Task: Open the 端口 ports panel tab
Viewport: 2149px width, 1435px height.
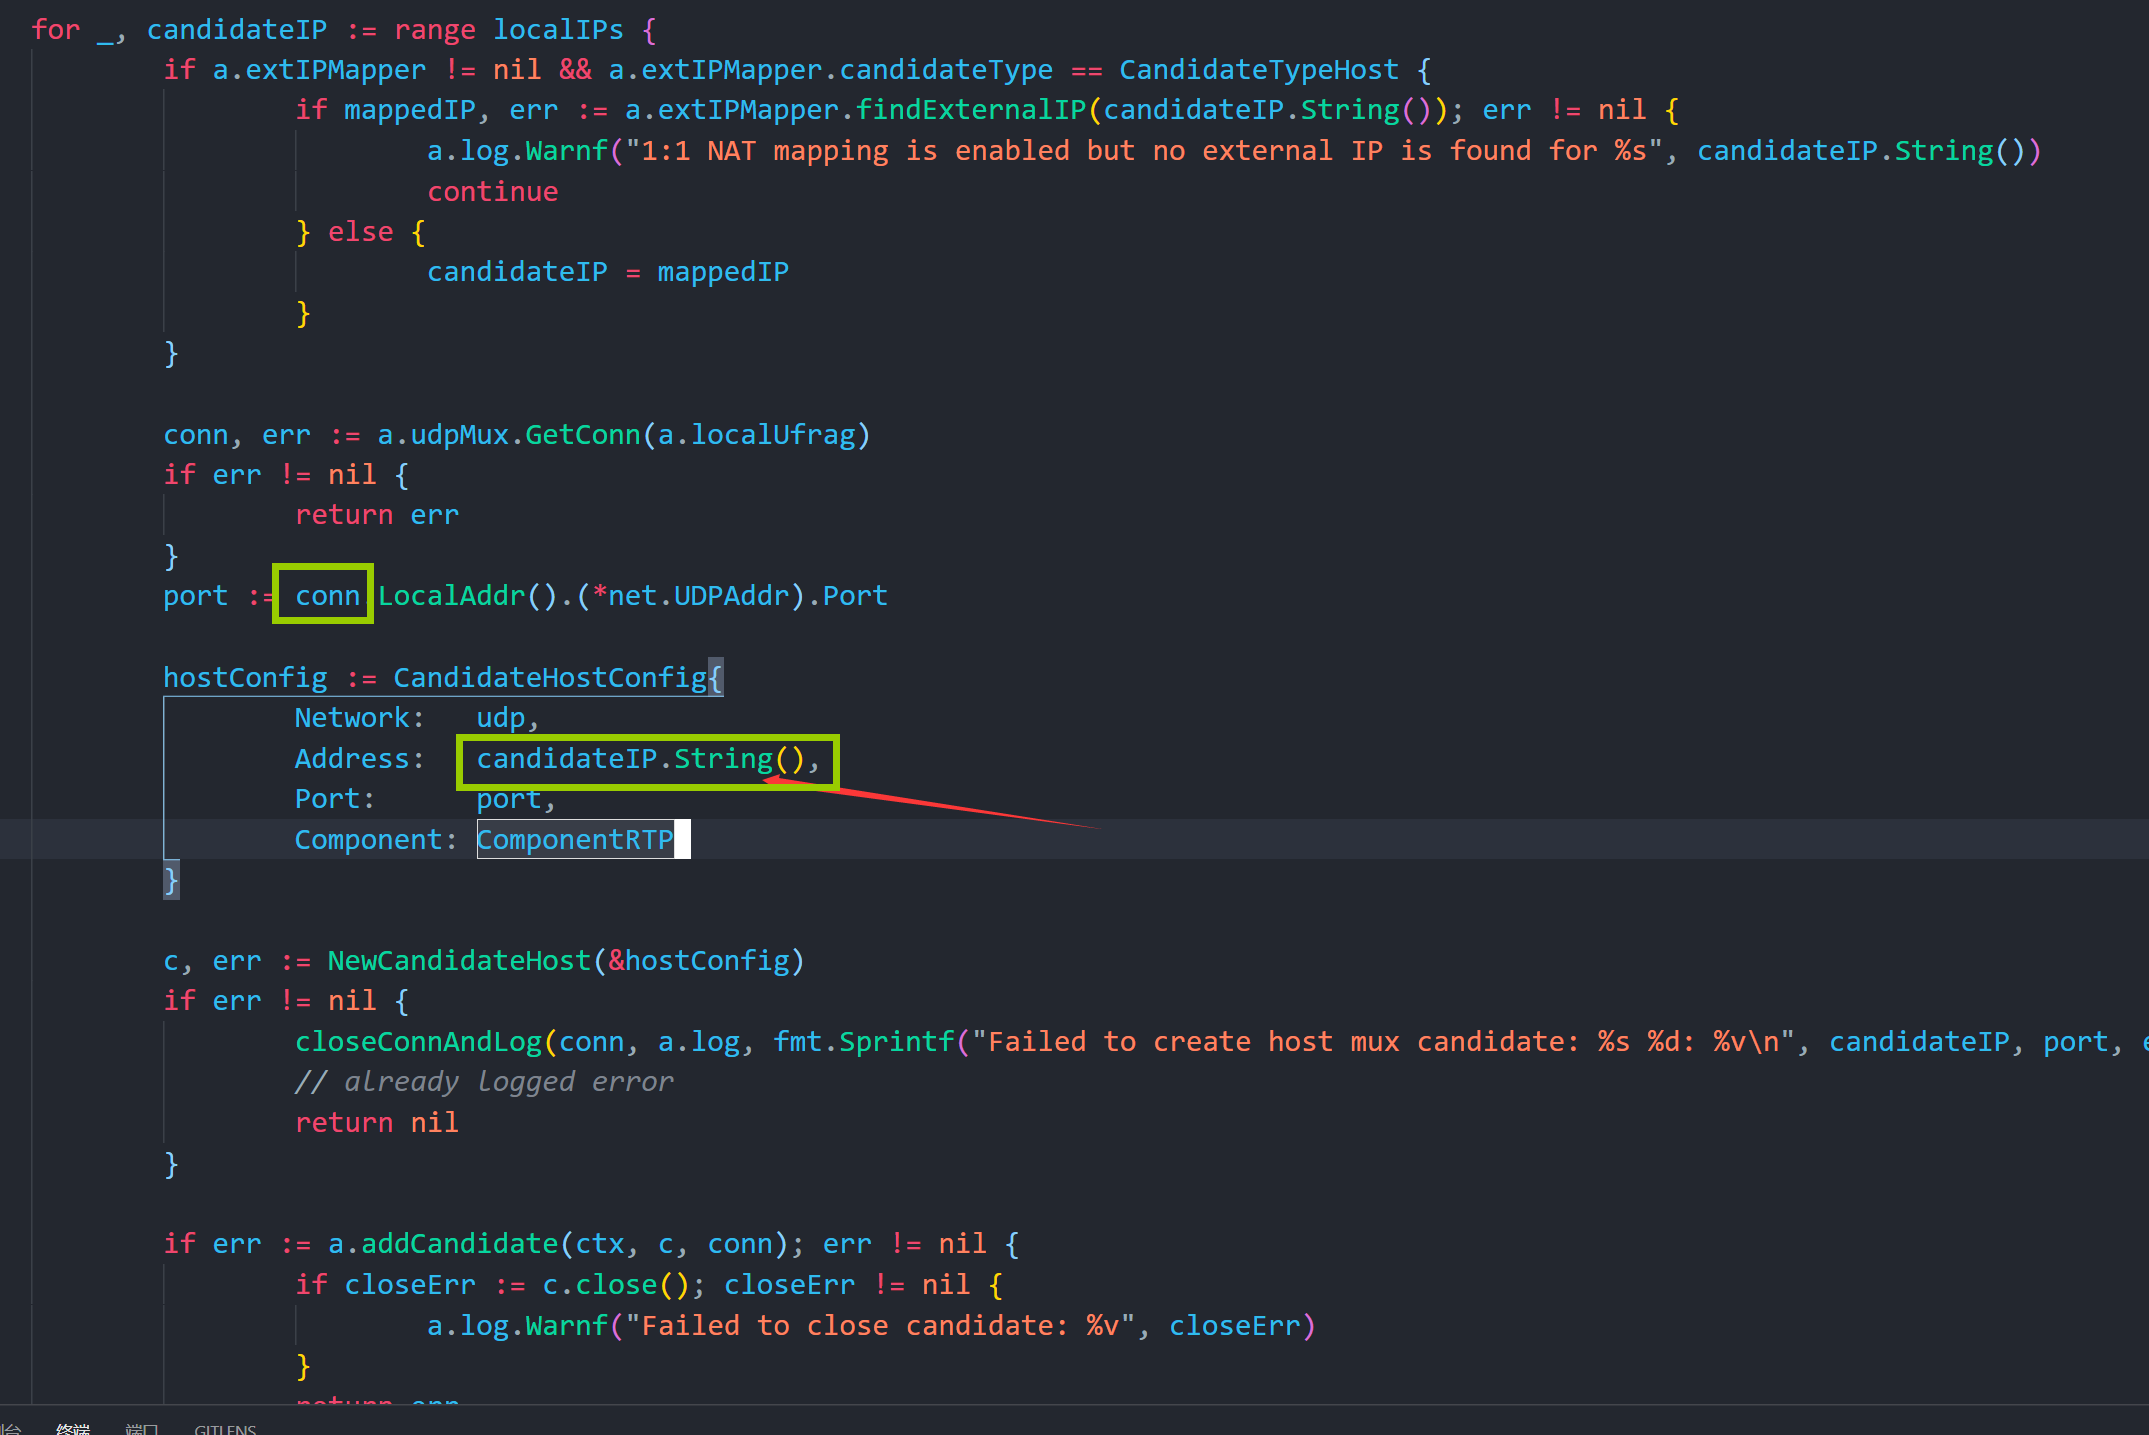Action: coord(141,1428)
